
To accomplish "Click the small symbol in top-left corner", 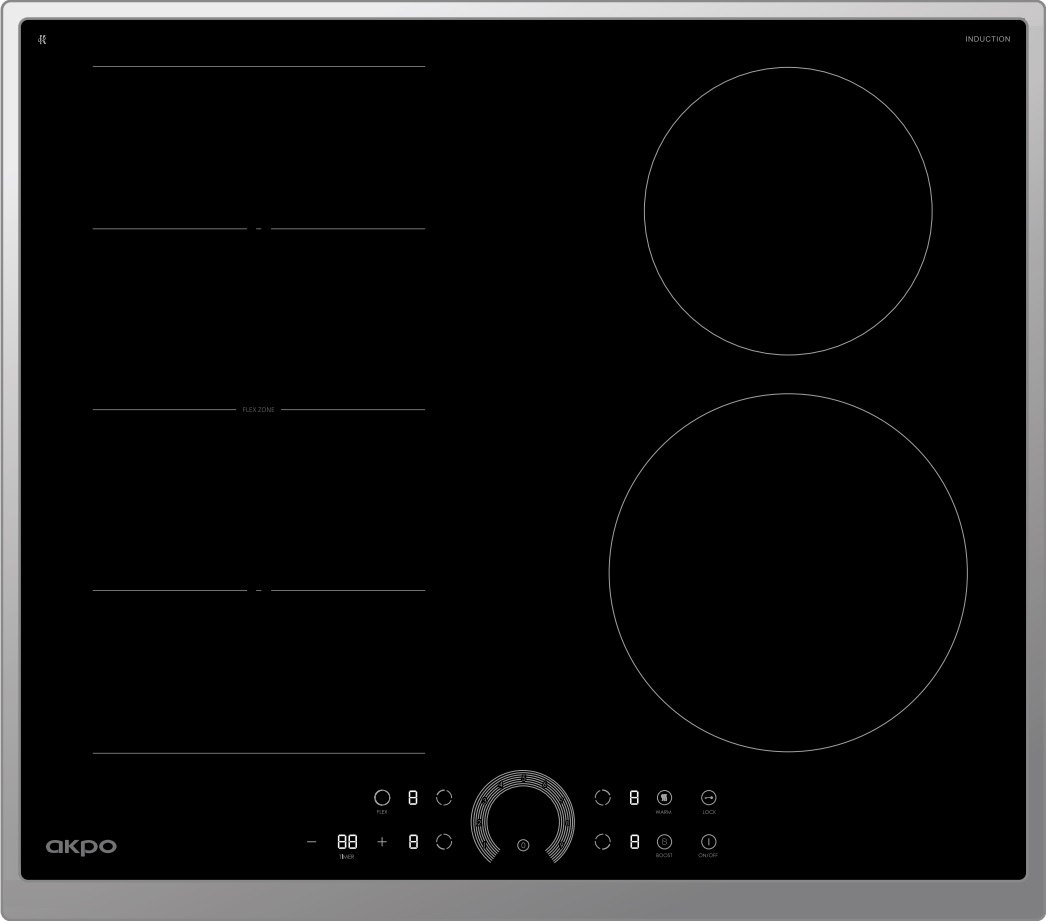I will coord(43,39).
